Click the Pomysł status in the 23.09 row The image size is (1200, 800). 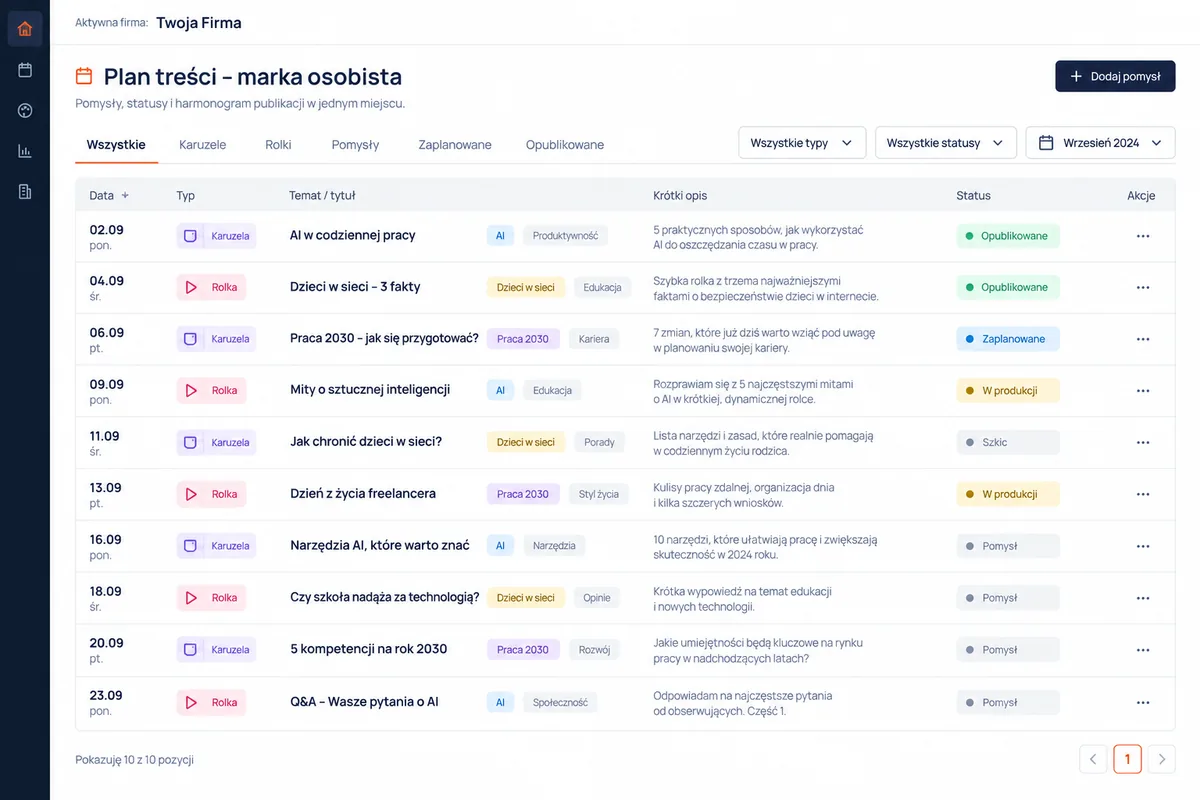(1008, 702)
